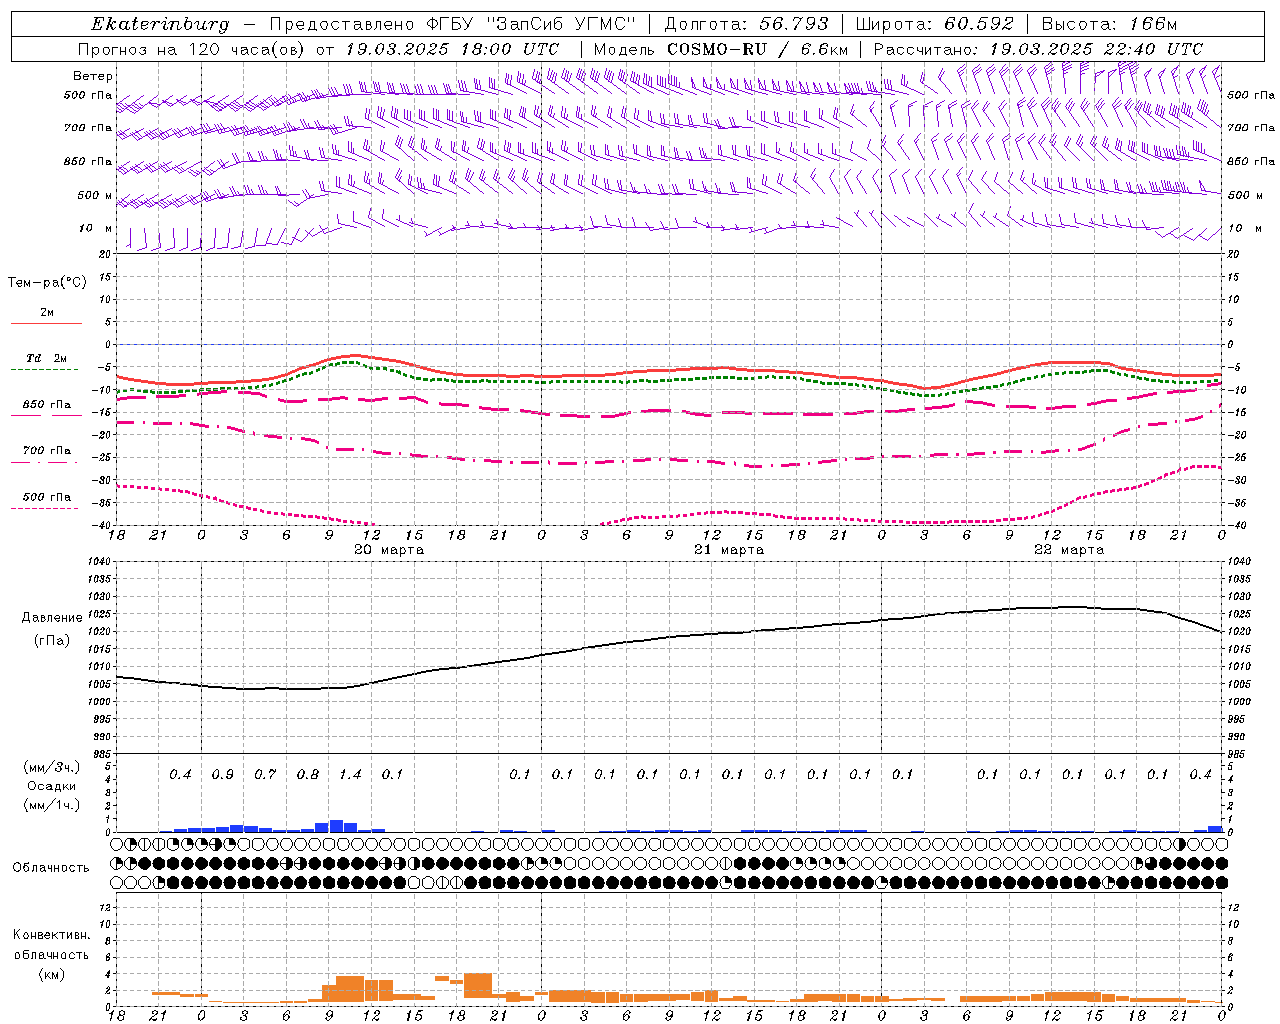The width and height of the screenshot is (1280, 1024).
Task: Select the Широта: 60.592 header value
Action: point(934,24)
